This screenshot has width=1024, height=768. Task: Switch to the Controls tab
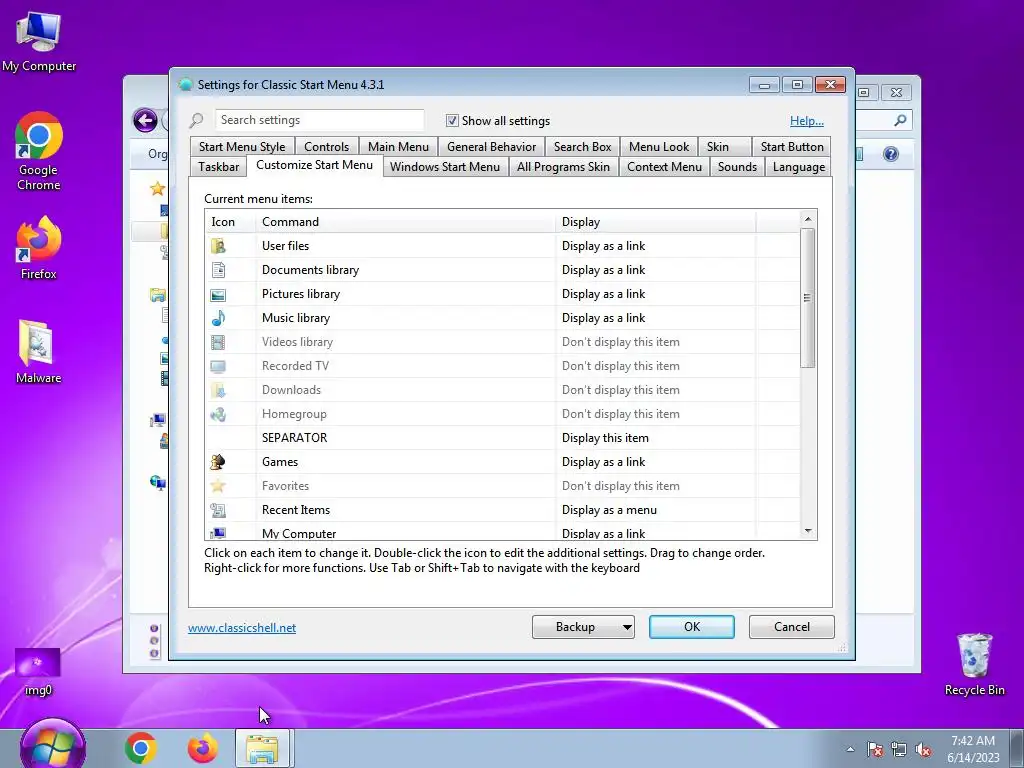coord(327,147)
